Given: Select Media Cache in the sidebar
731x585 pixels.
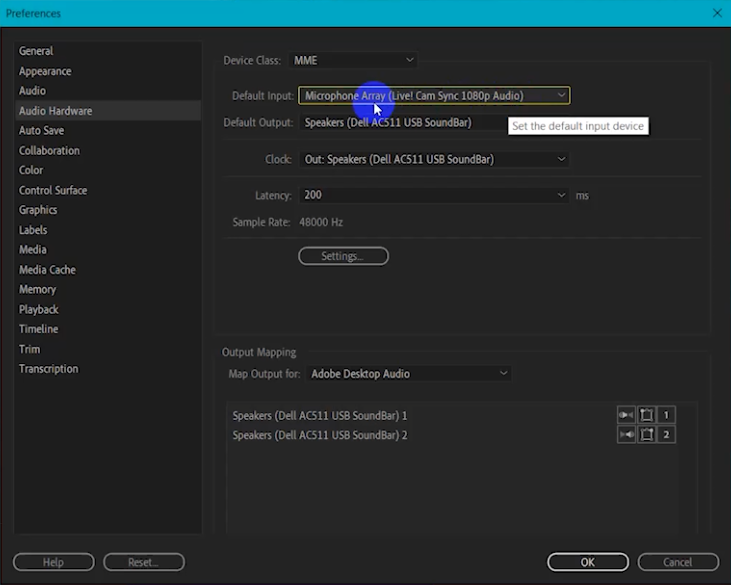Looking at the screenshot, I should pyautogui.click(x=47, y=270).
